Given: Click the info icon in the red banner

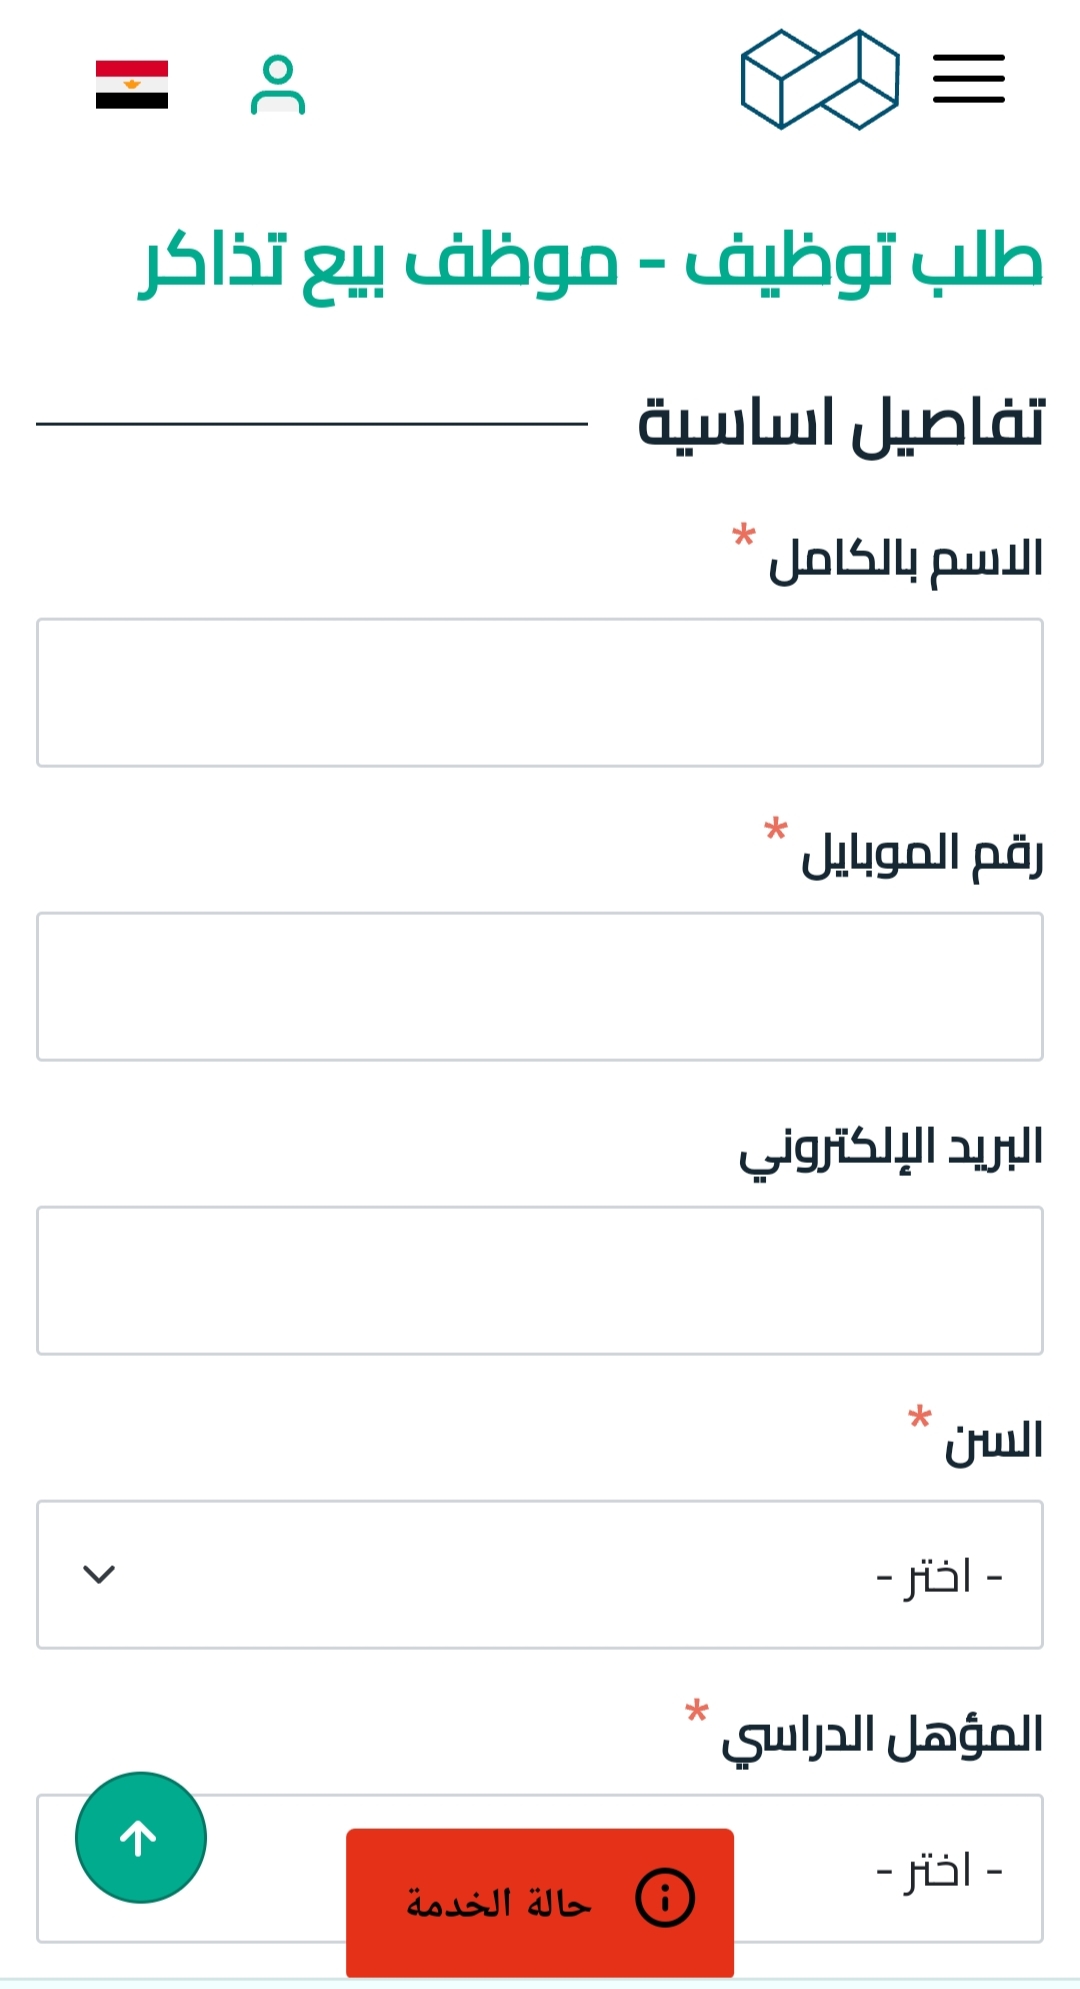Looking at the screenshot, I should click(665, 1897).
